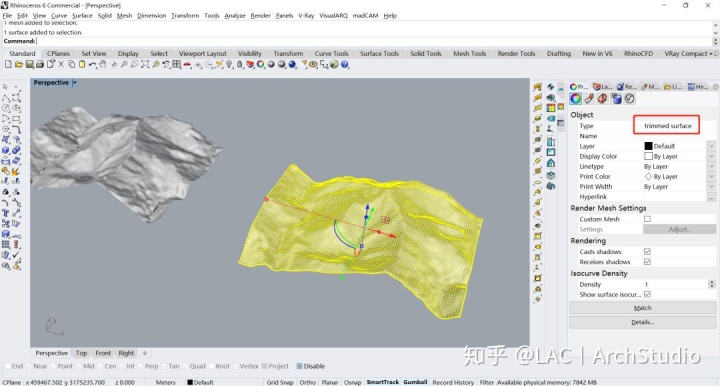Viewport: 720px width, 386px height.
Task: Toggle Grid Snap in status bar
Action: (280, 382)
